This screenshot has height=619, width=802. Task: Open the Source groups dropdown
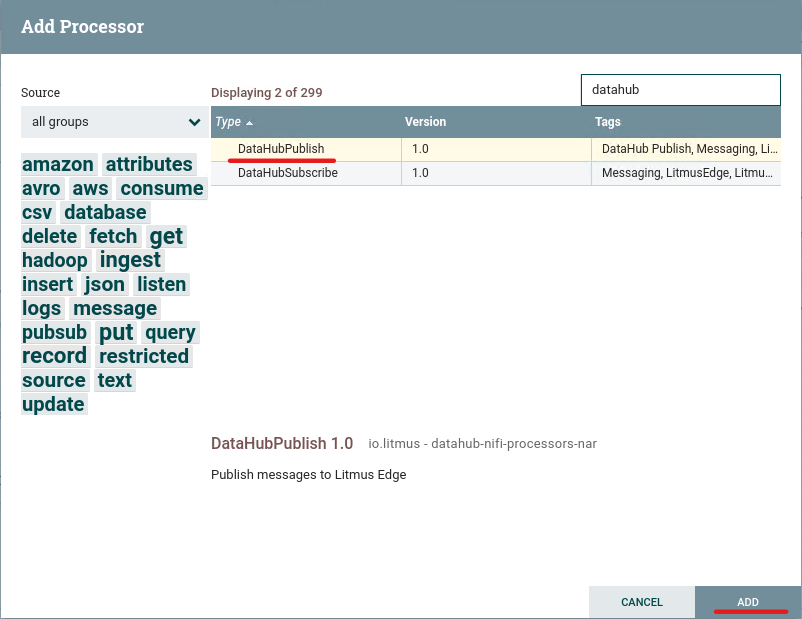click(x=115, y=122)
